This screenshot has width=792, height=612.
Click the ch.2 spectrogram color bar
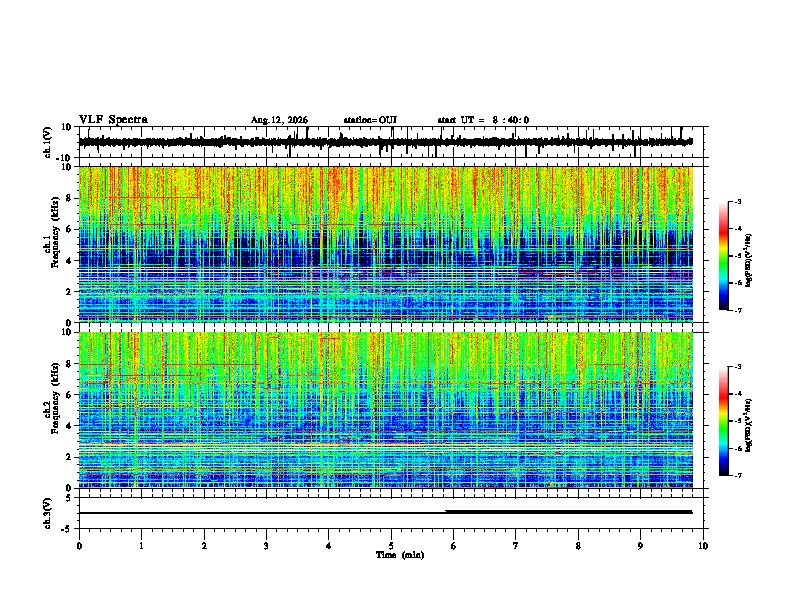(x=724, y=421)
